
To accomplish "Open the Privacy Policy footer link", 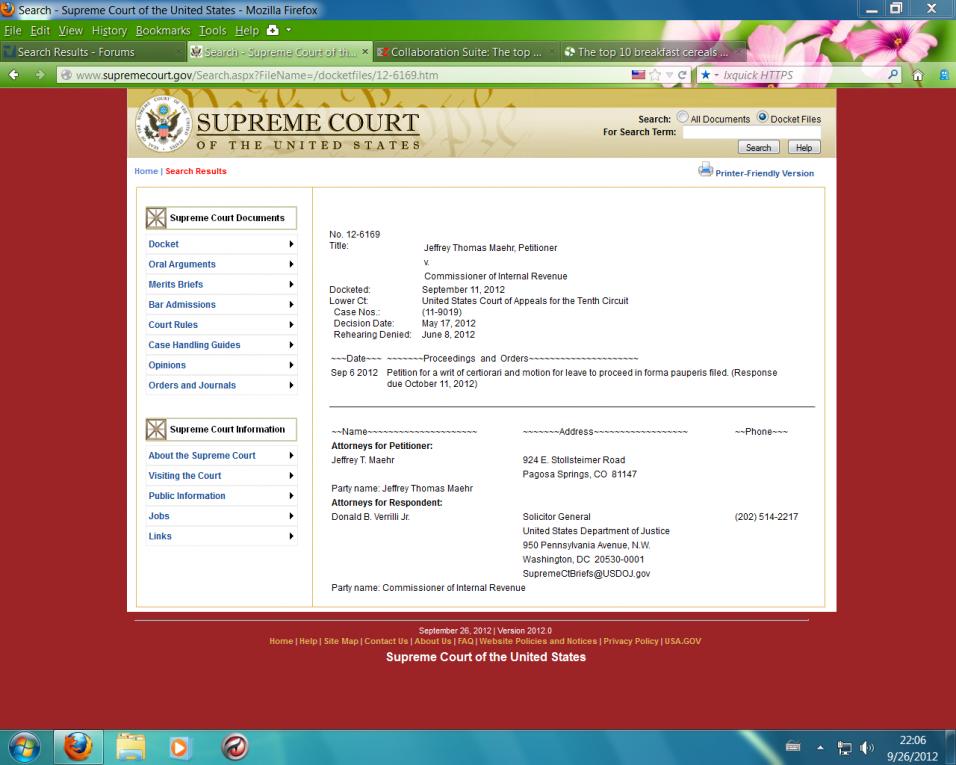I will click(x=629, y=641).
